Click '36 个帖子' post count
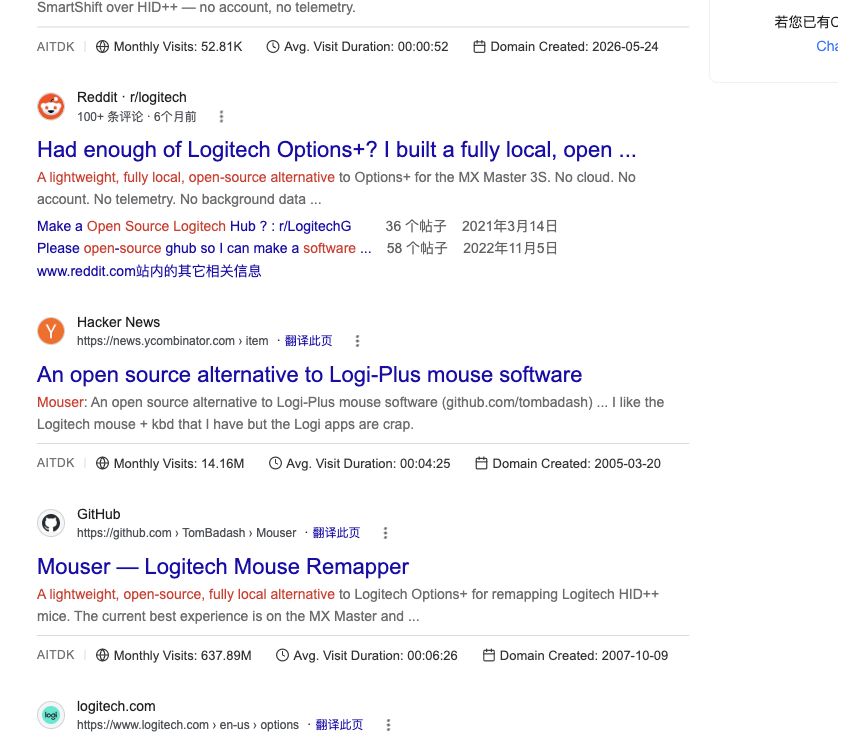 click(416, 226)
